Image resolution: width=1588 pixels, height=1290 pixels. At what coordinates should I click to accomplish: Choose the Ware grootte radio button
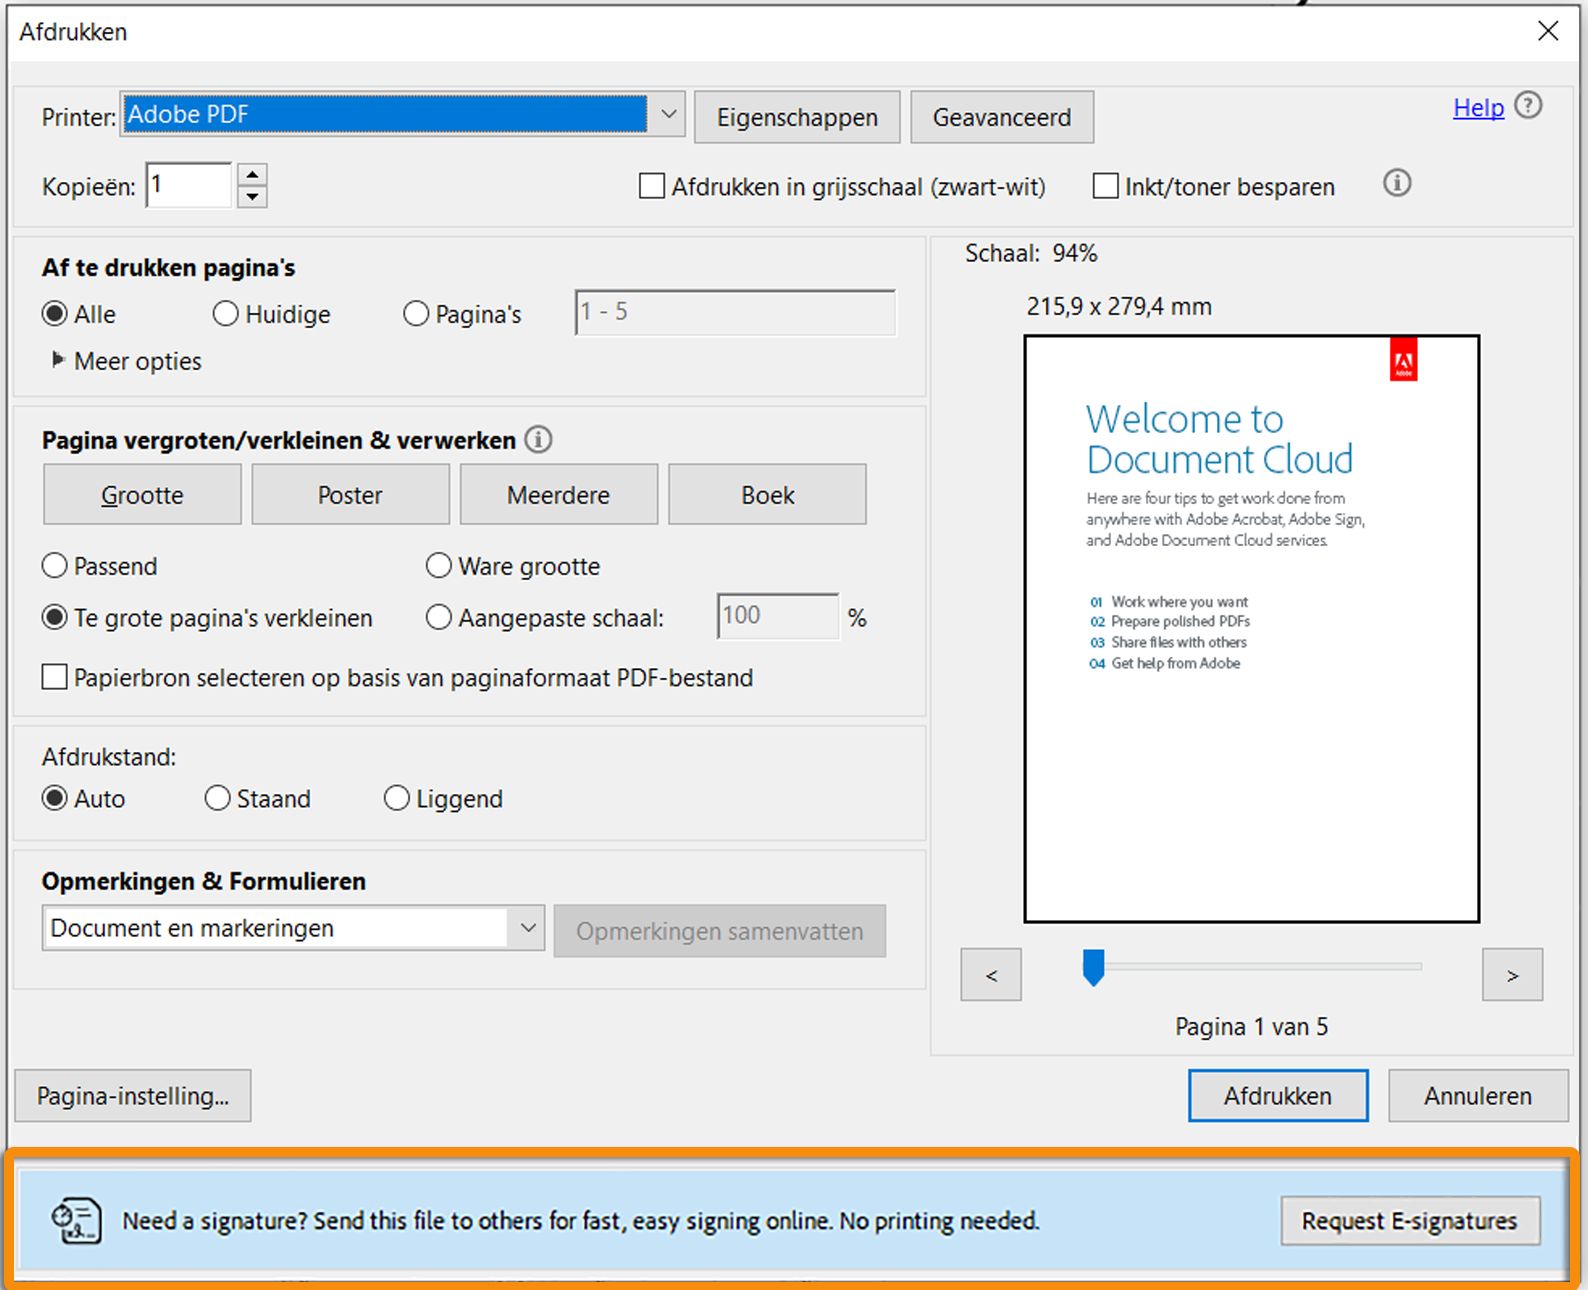click(x=439, y=566)
